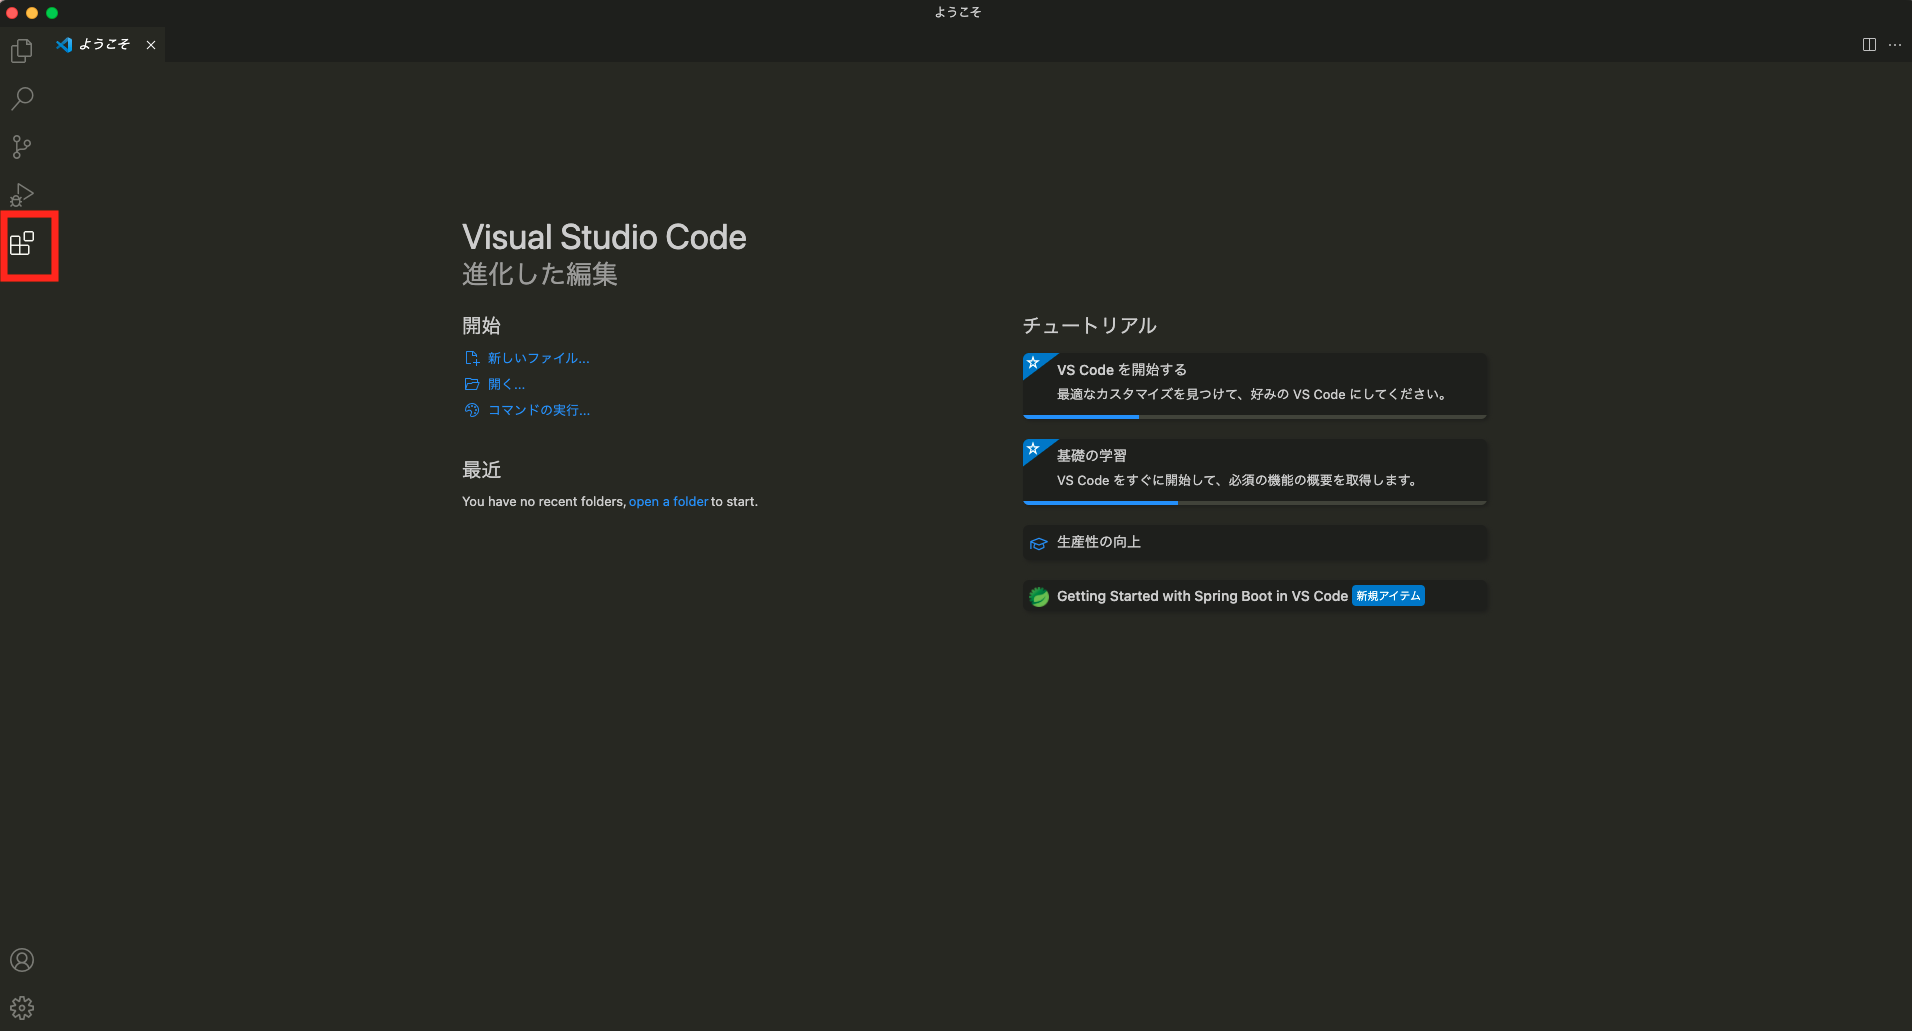This screenshot has width=1912, height=1031.
Task: Click the 最近 heading
Action: point(481,470)
